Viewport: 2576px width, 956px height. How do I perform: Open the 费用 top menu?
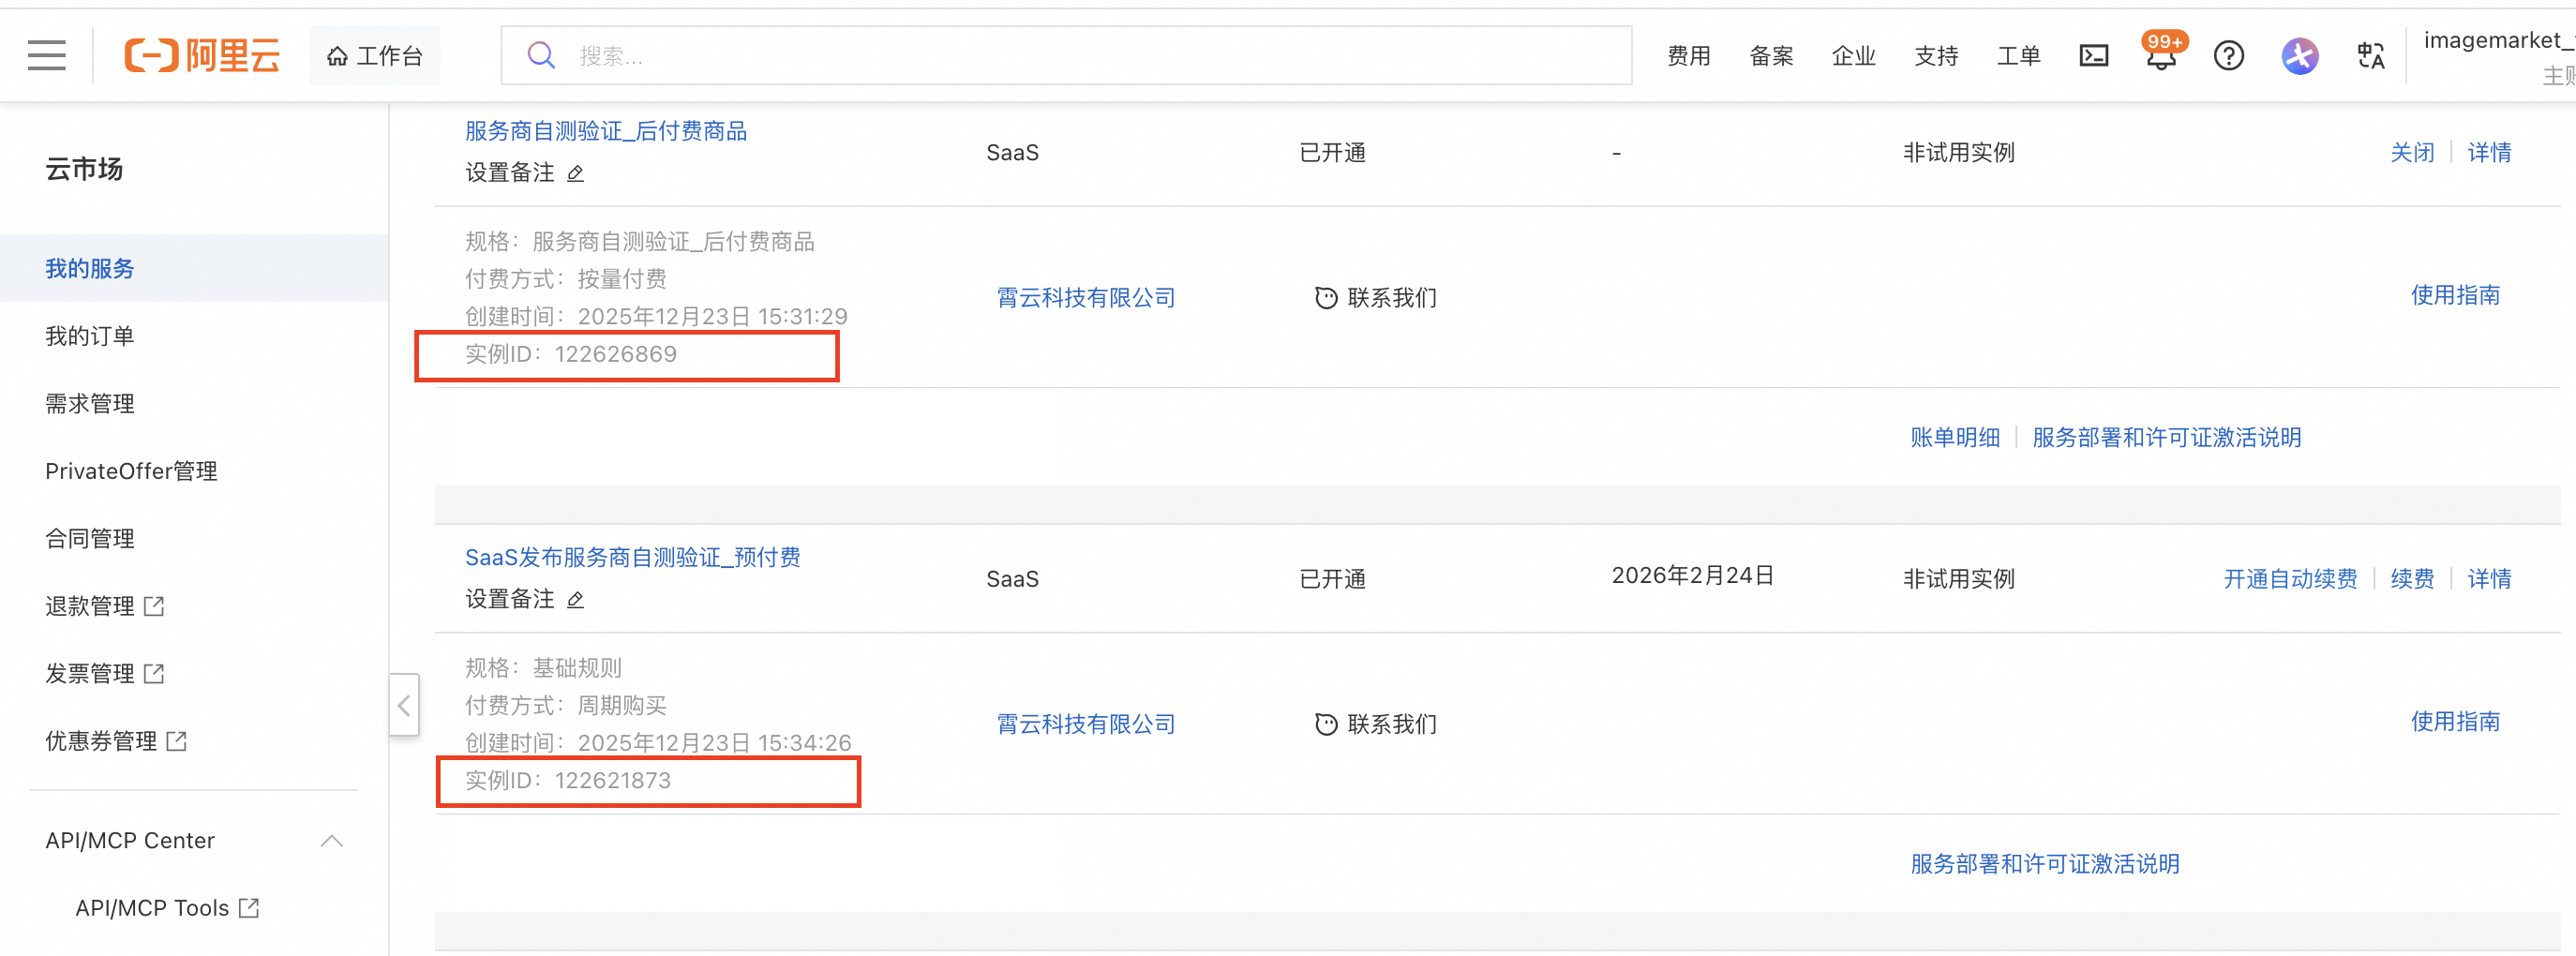[1688, 56]
